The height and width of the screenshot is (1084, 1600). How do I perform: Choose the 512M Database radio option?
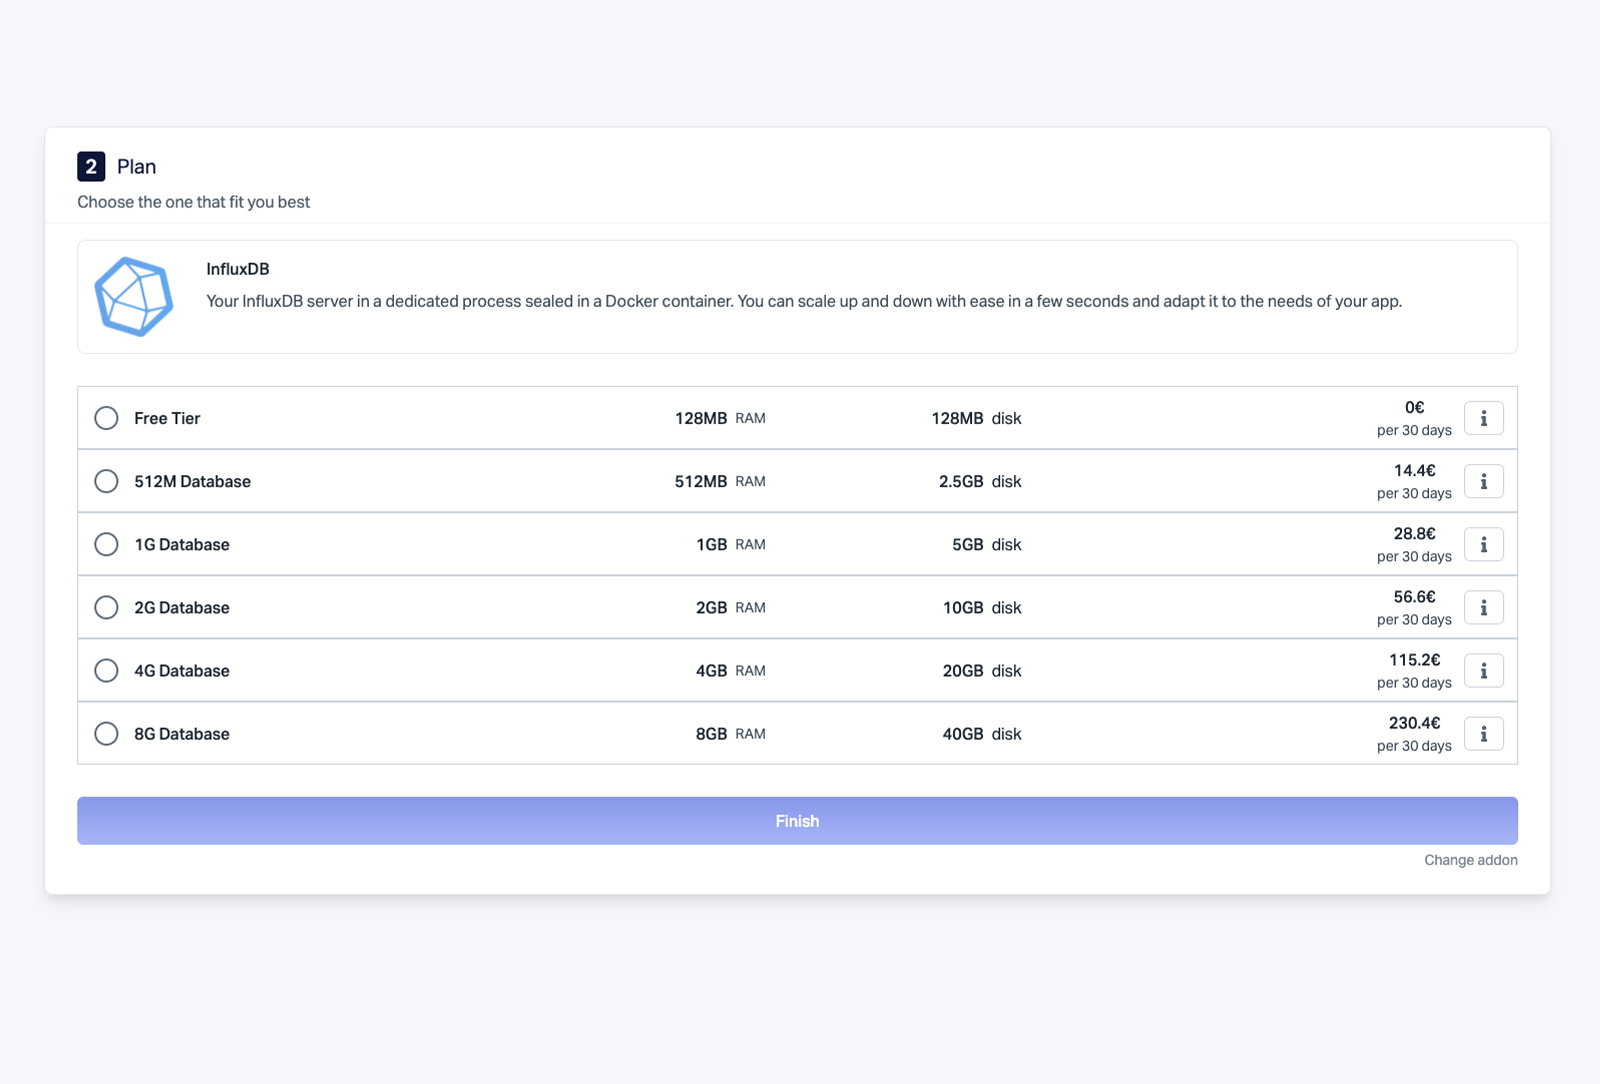point(106,481)
